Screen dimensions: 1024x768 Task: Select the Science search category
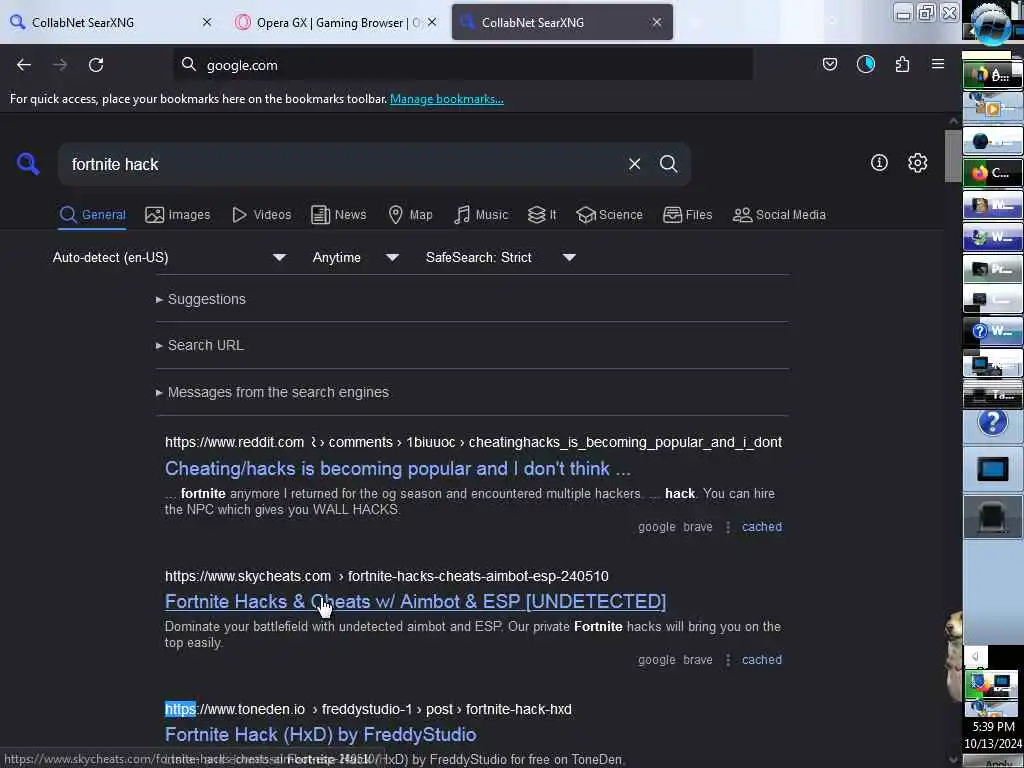610,215
